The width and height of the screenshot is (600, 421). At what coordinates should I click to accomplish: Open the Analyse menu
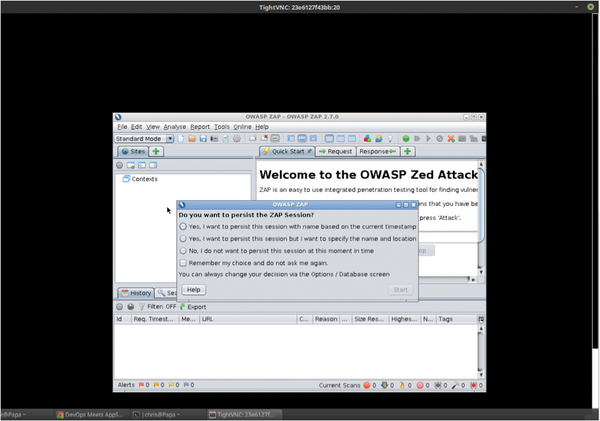(x=175, y=127)
